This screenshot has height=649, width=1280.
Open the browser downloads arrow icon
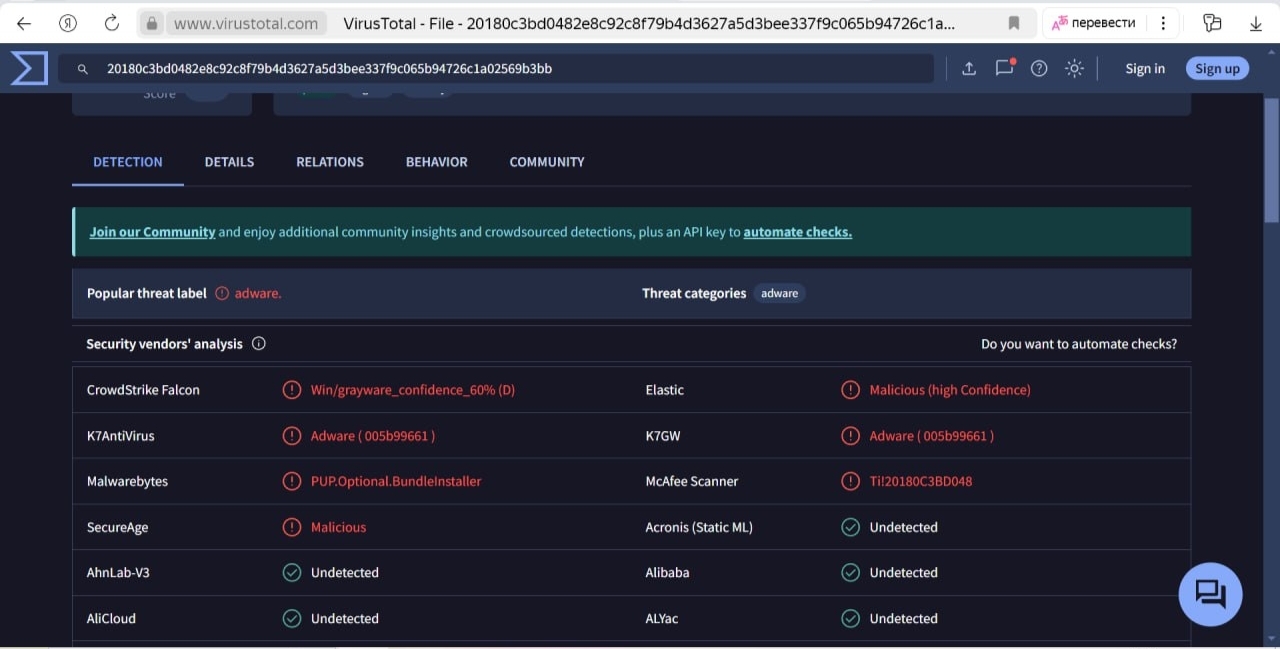[1257, 23]
